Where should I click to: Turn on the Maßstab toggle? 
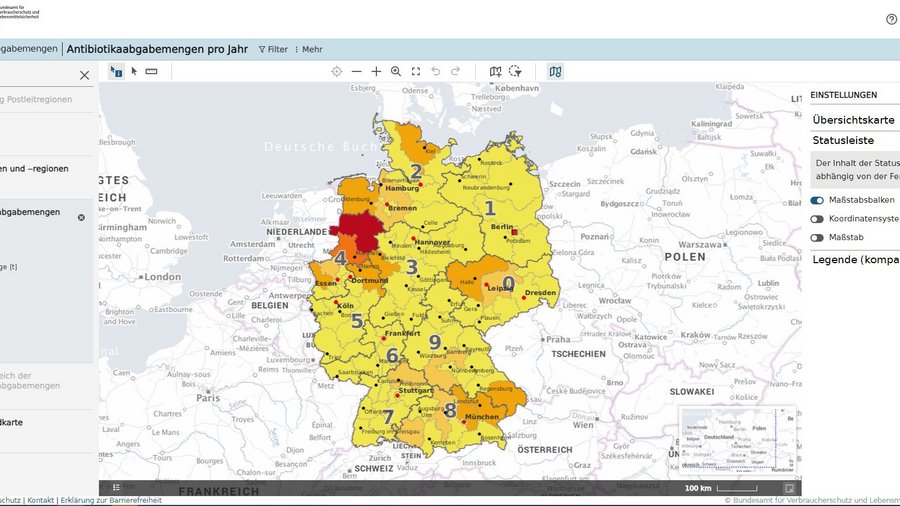817,238
